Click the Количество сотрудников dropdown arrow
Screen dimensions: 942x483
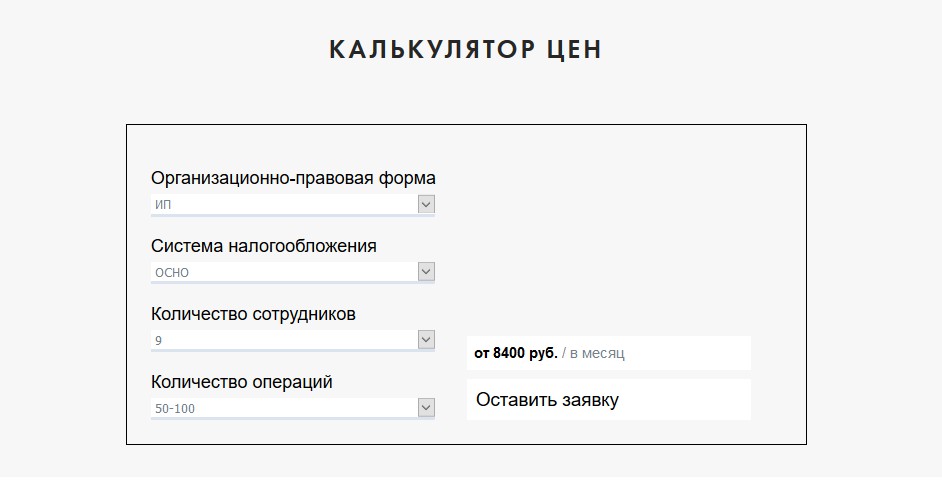(426, 340)
